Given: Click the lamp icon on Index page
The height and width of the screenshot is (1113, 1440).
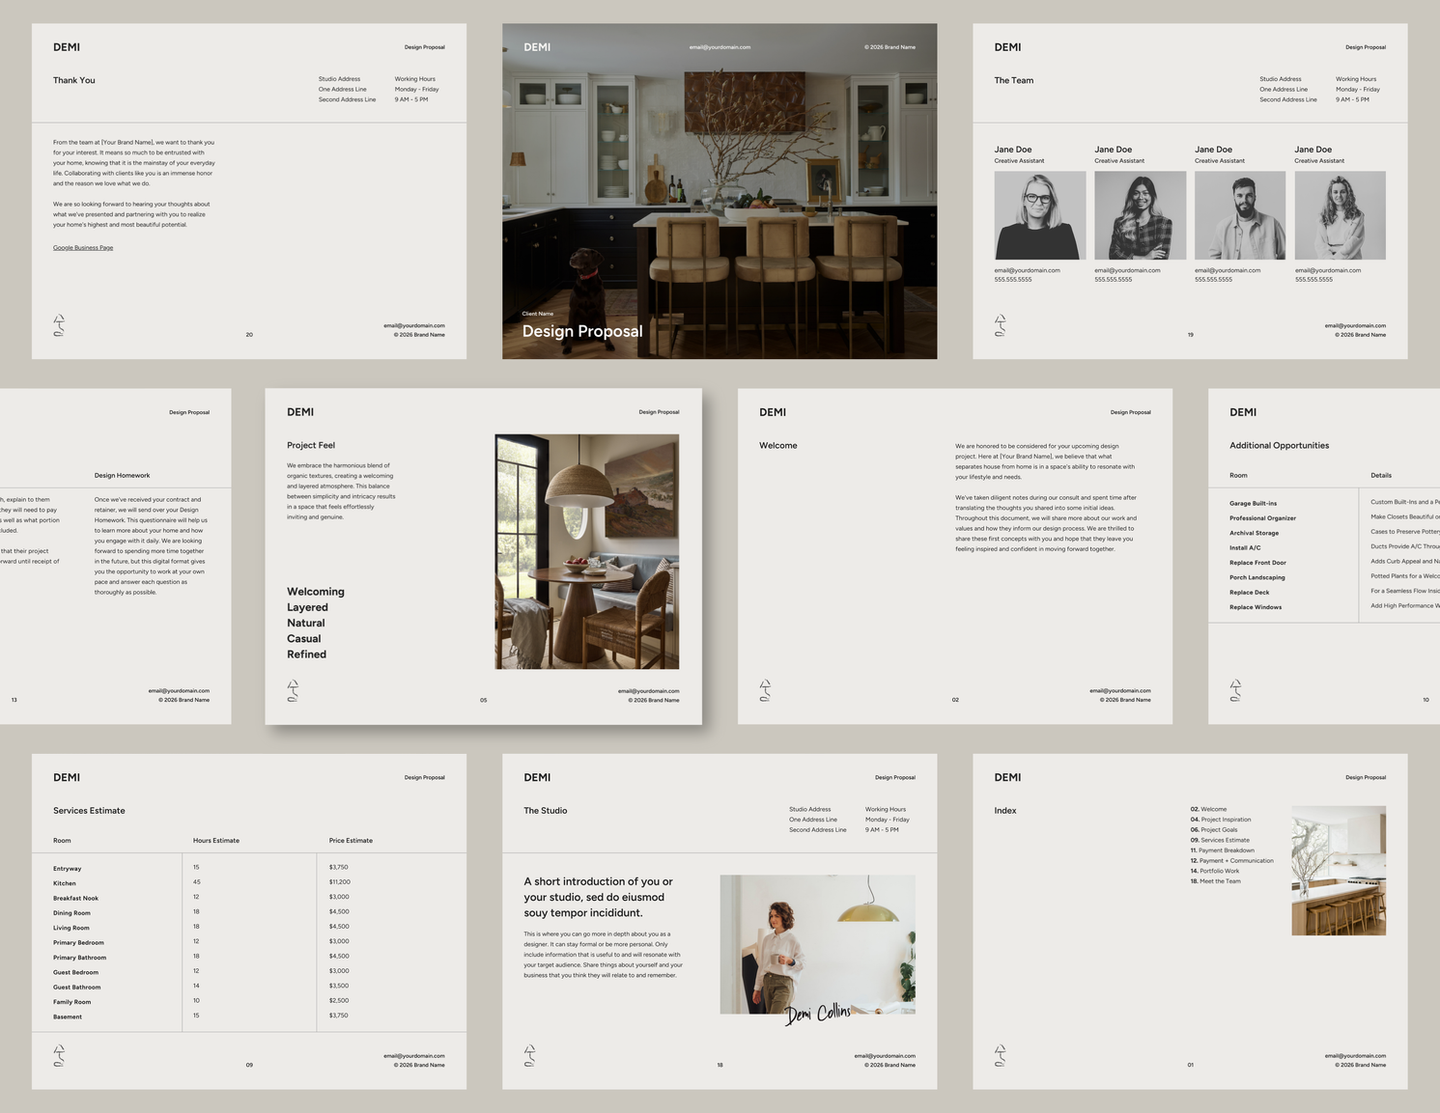Looking at the screenshot, I should [x=1000, y=1055].
